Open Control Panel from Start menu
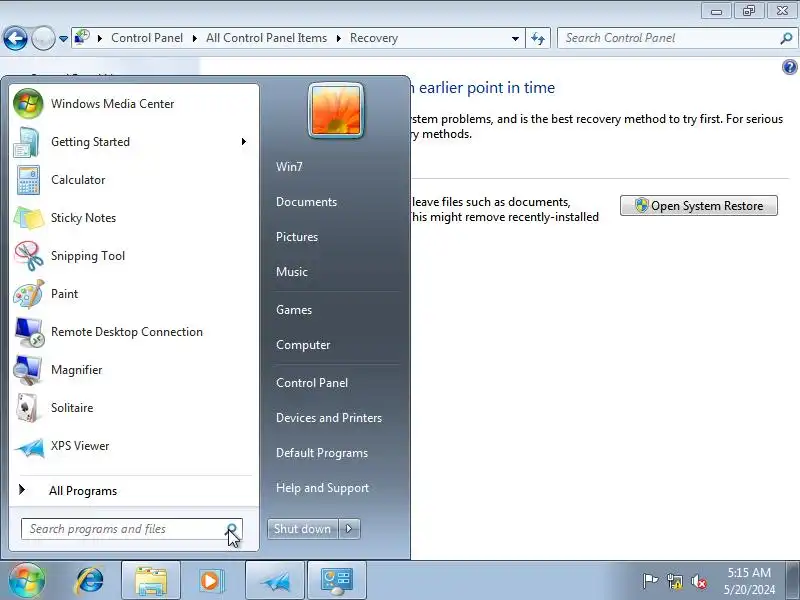Screen dimensions: 800x600 312,383
